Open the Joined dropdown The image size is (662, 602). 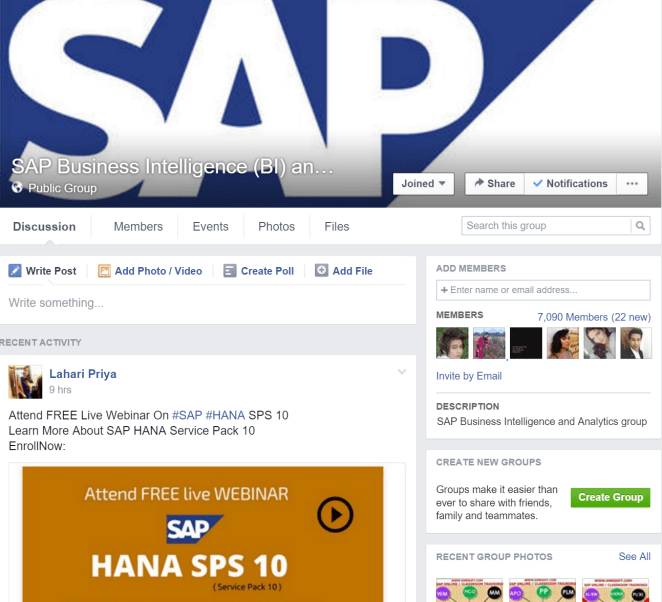pyautogui.click(x=425, y=184)
